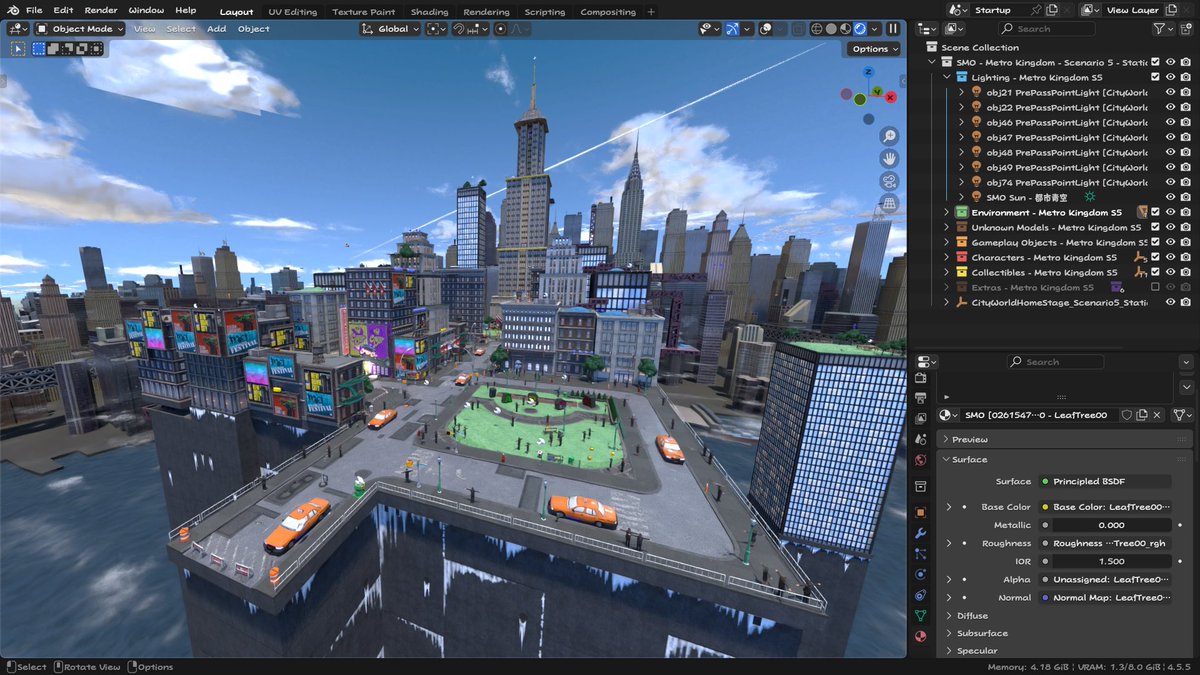Open Global transform orientation dropdown
The width and height of the screenshot is (1200, 675).
(x=391, y=29)
